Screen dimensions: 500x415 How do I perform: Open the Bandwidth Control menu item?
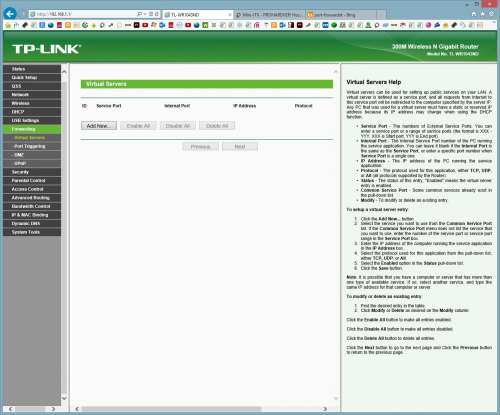(x=32, y=207)
